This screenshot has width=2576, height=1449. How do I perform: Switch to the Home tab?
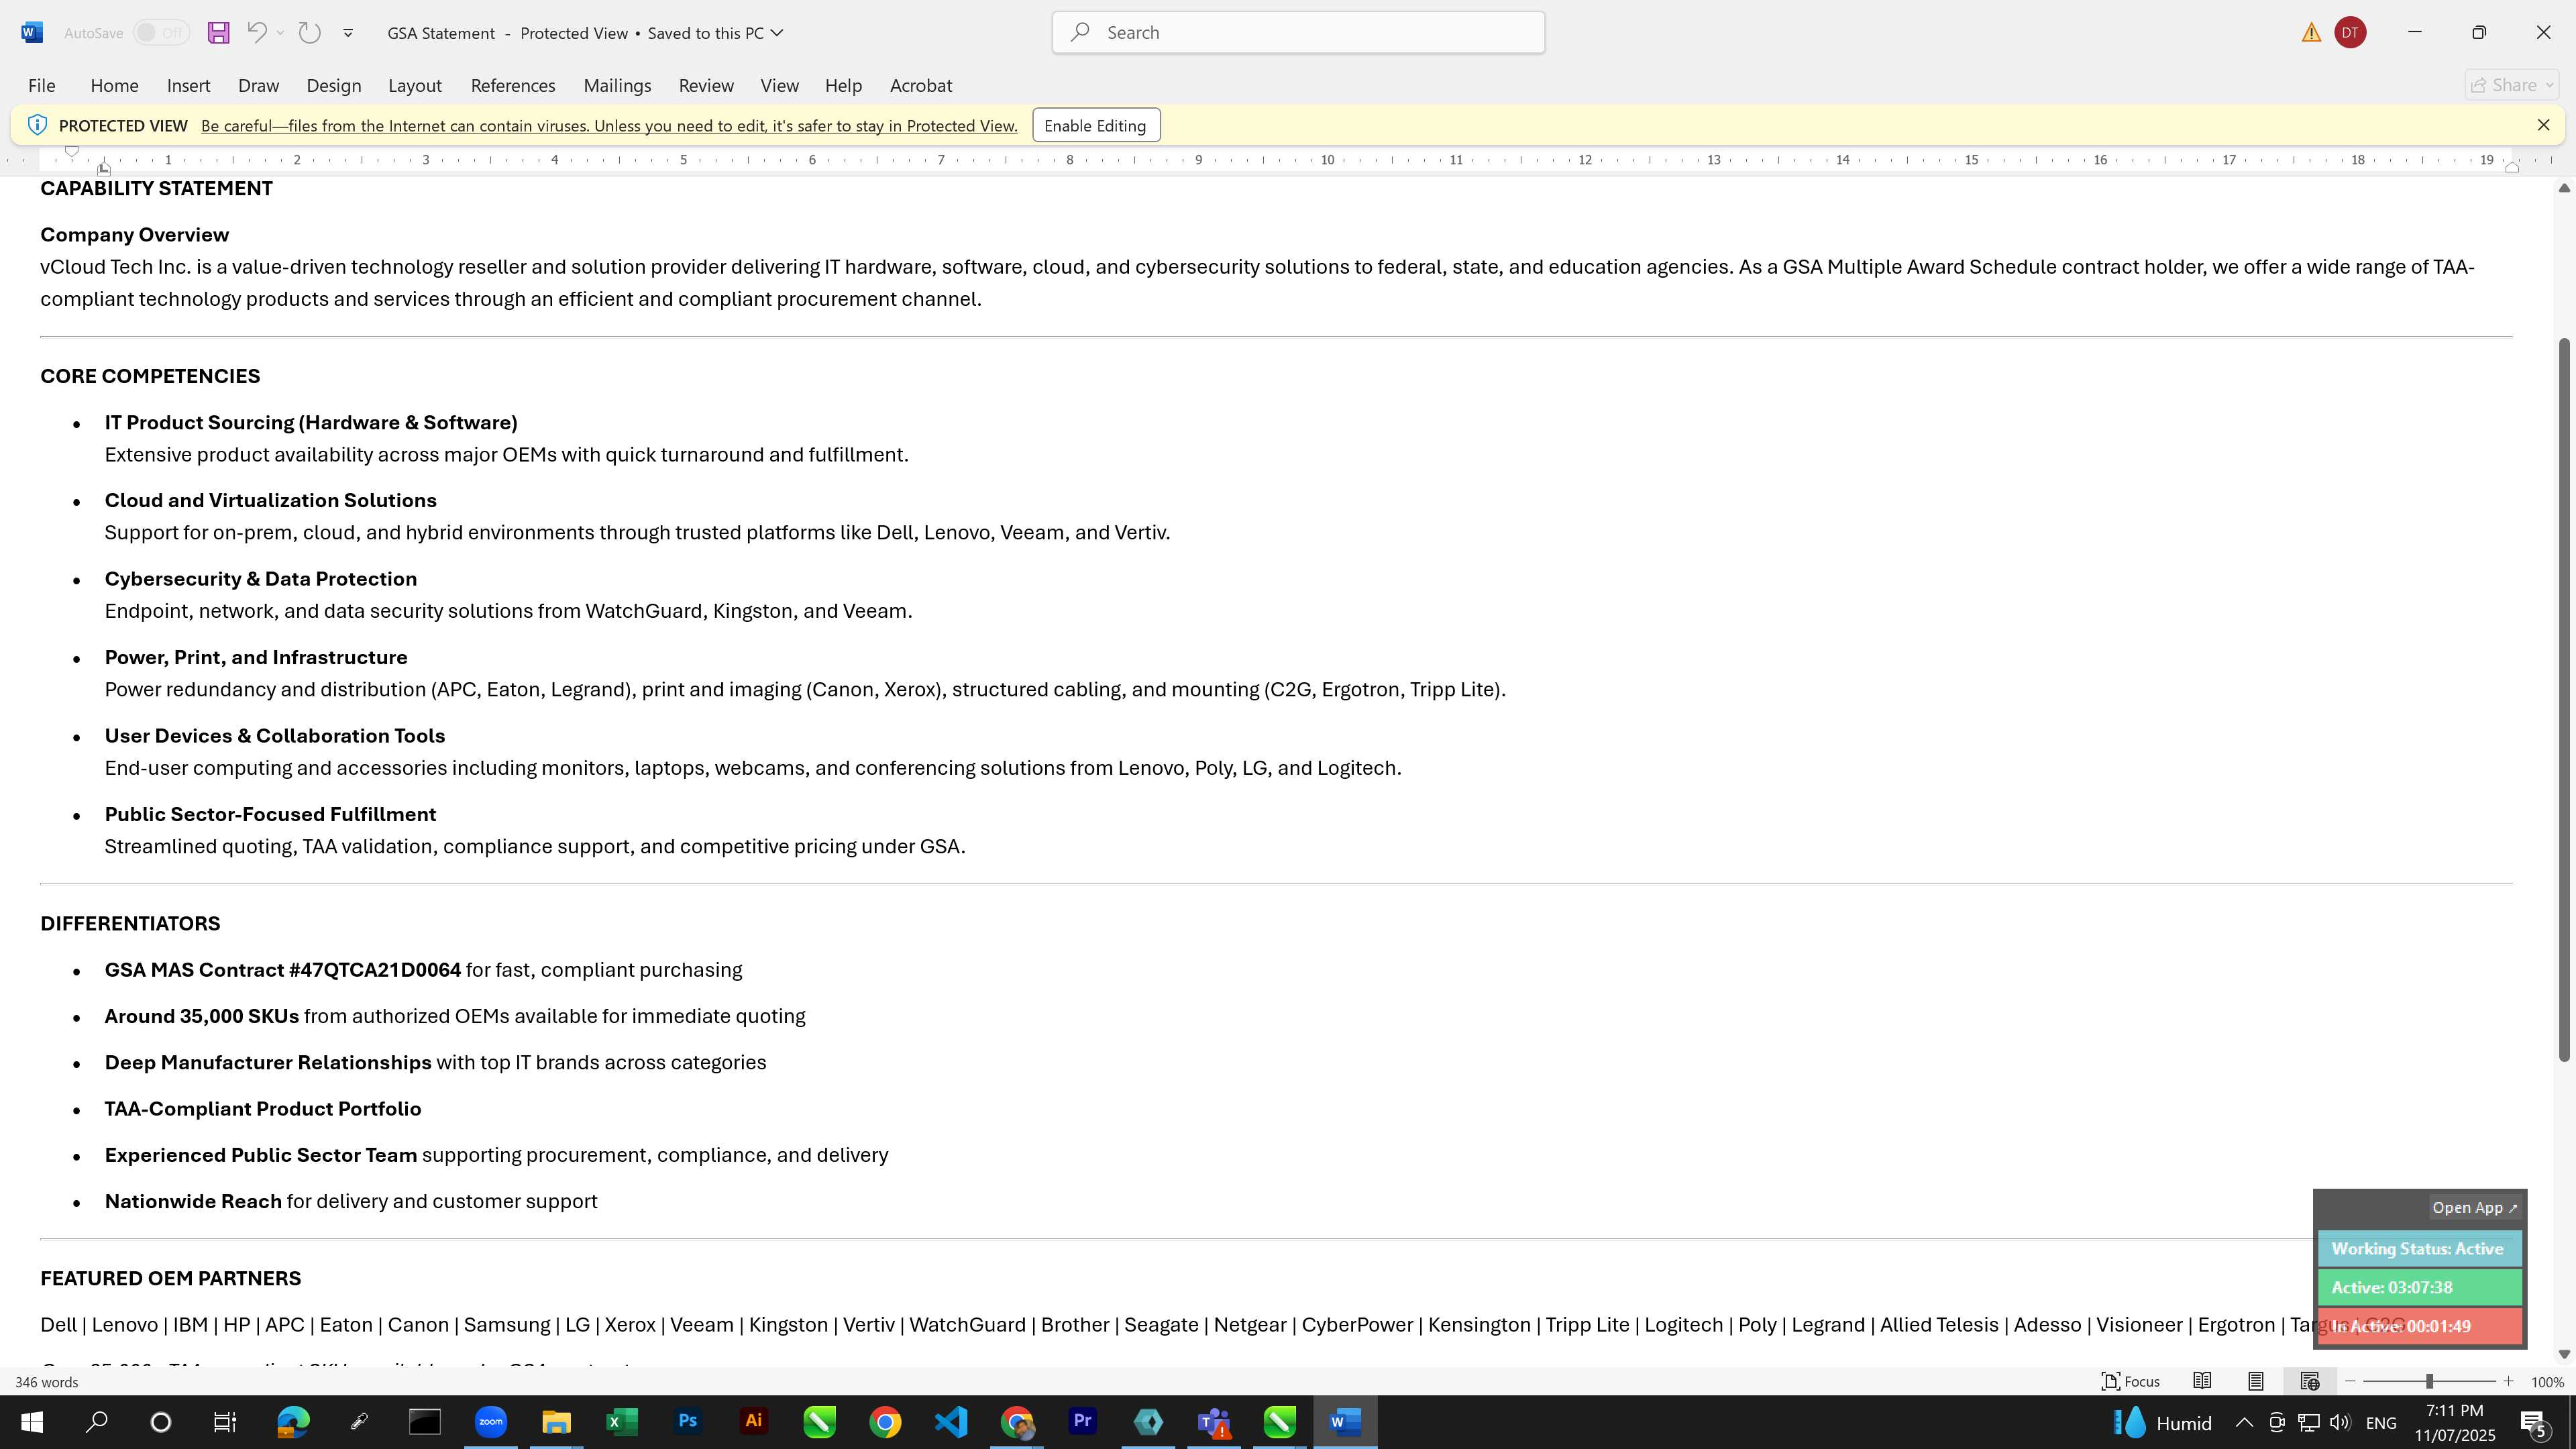(114, 86)
